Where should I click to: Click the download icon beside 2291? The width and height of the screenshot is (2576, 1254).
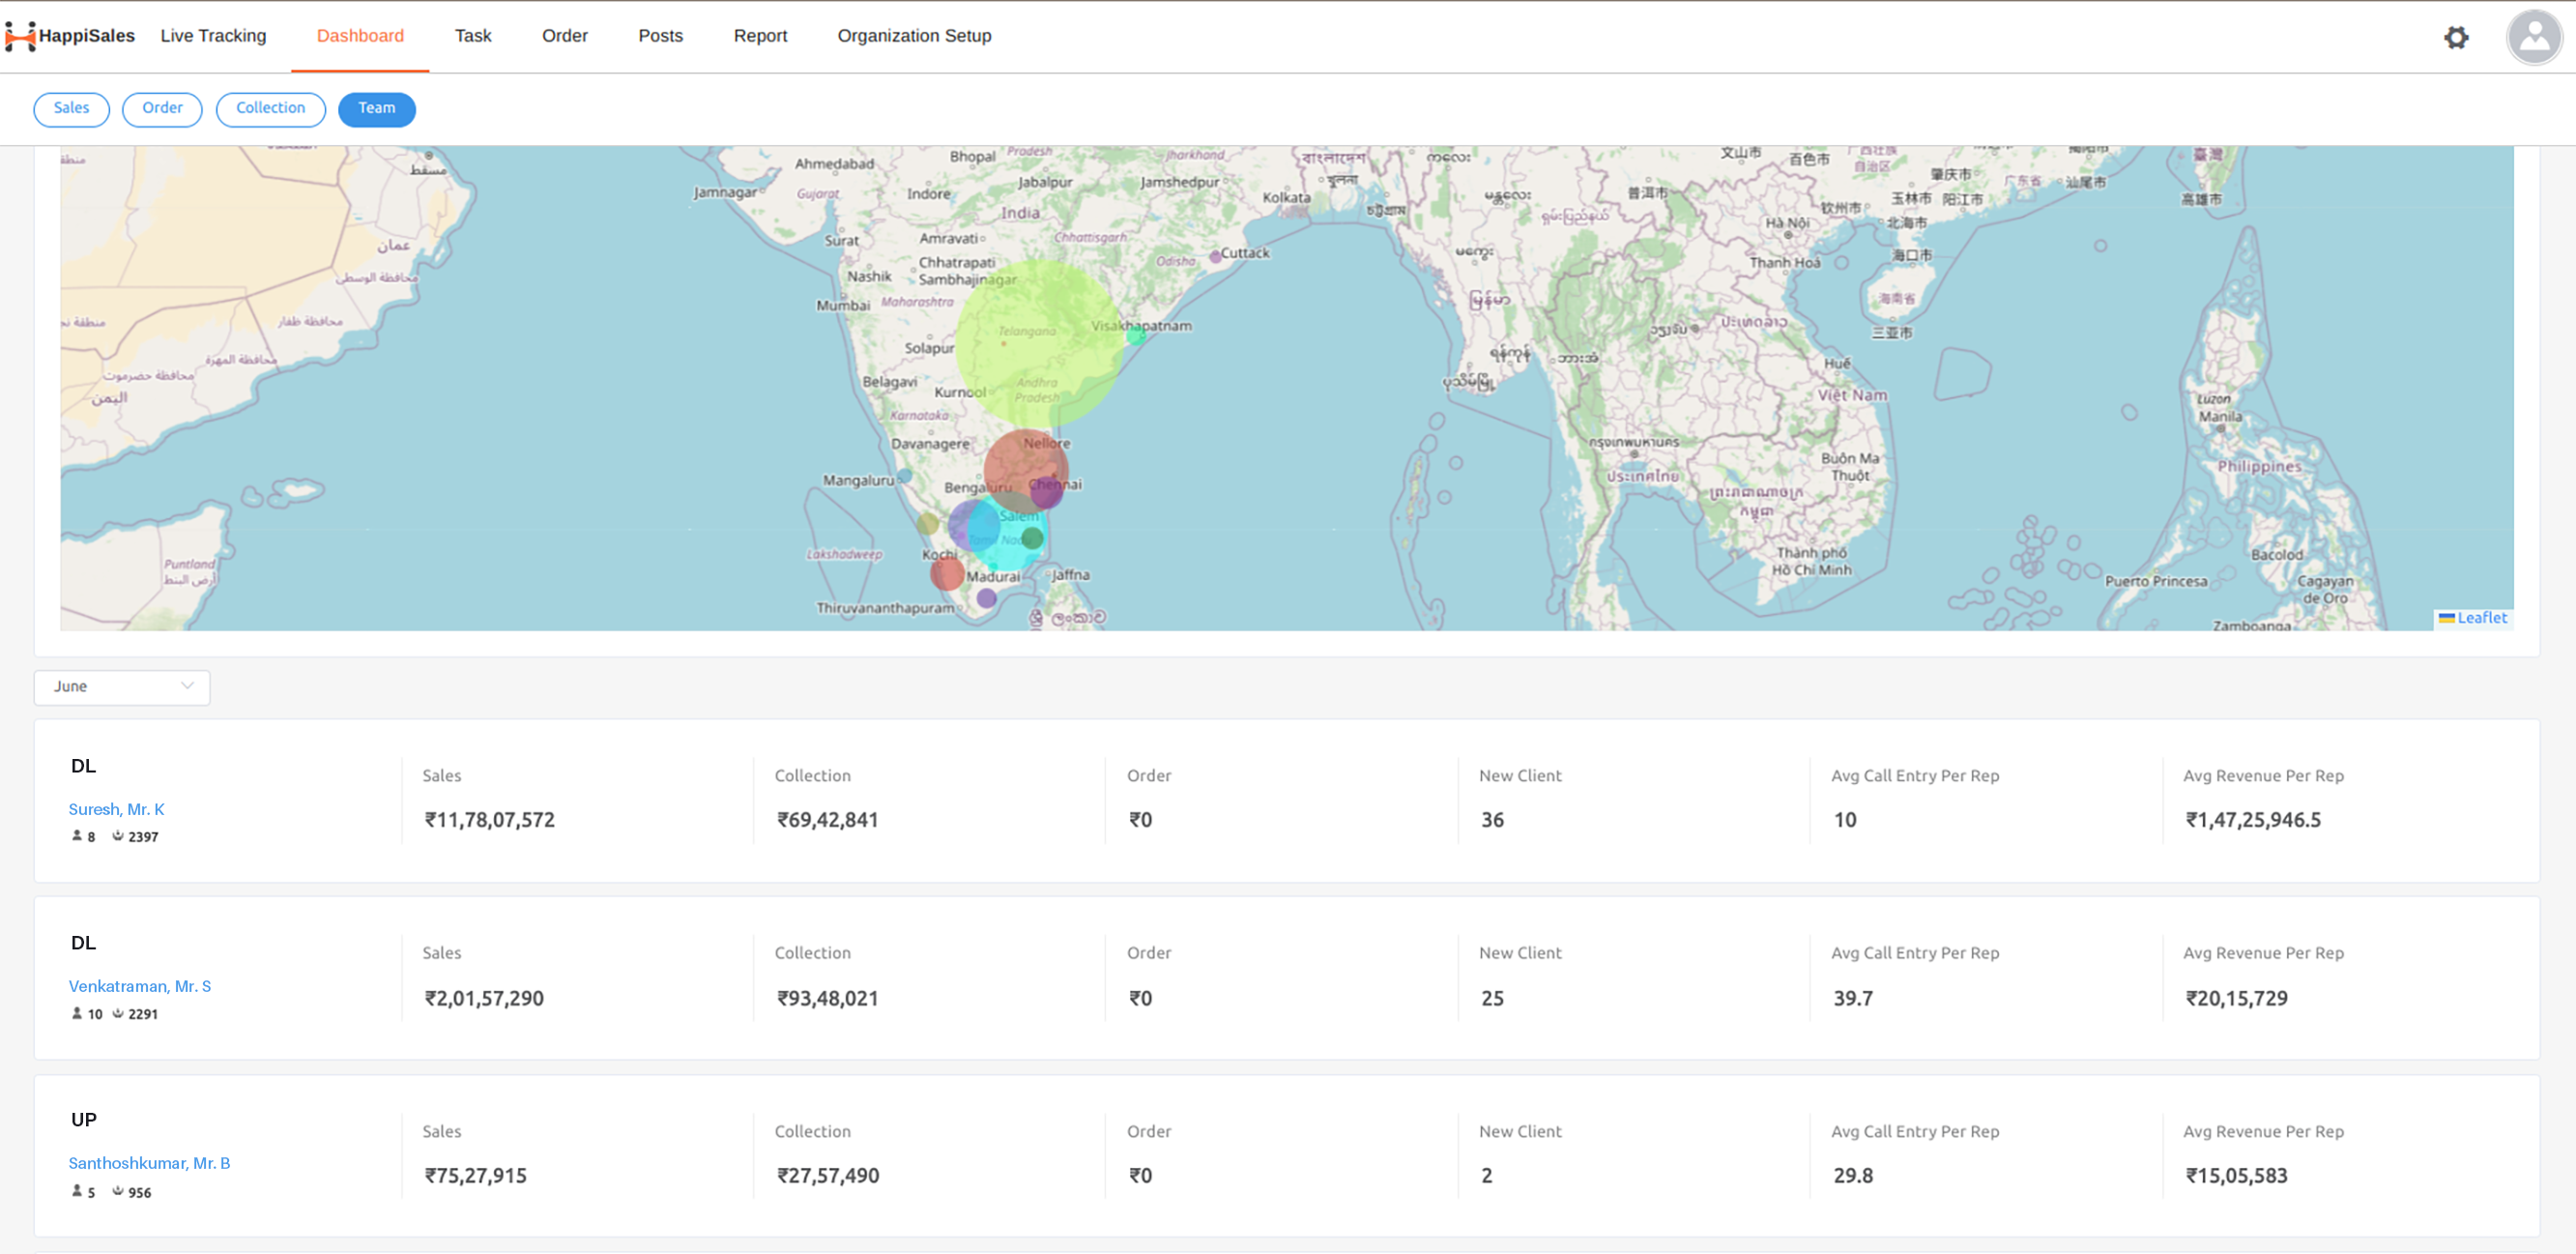118,1013
